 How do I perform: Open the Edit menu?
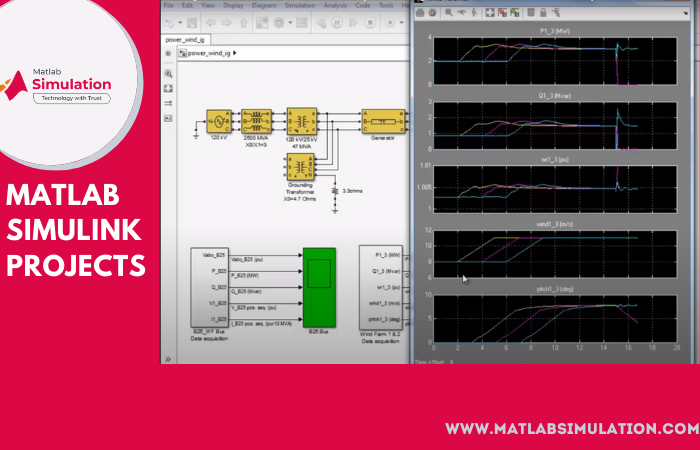pyautogui.click(x=187, y=5)
